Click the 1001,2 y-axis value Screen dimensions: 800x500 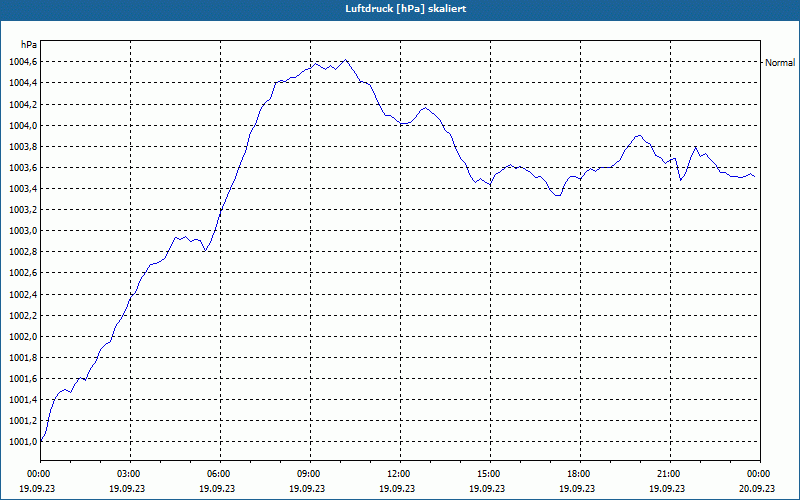(x=22, y=421)
